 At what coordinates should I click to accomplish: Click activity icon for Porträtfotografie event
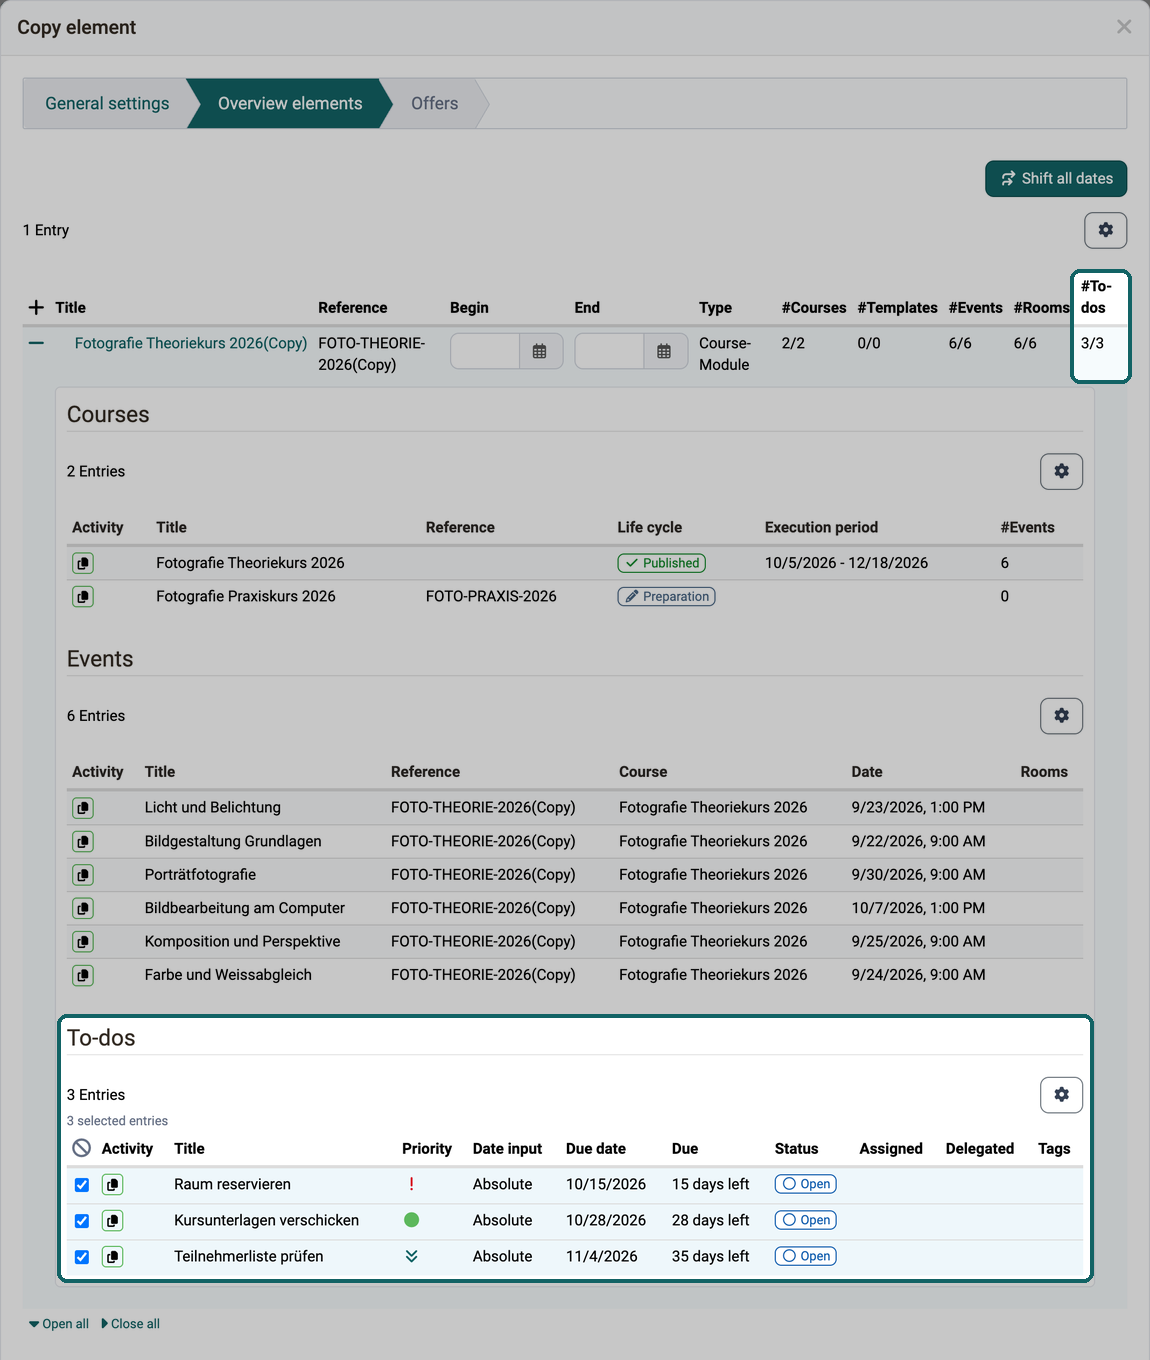pos(83,875)
